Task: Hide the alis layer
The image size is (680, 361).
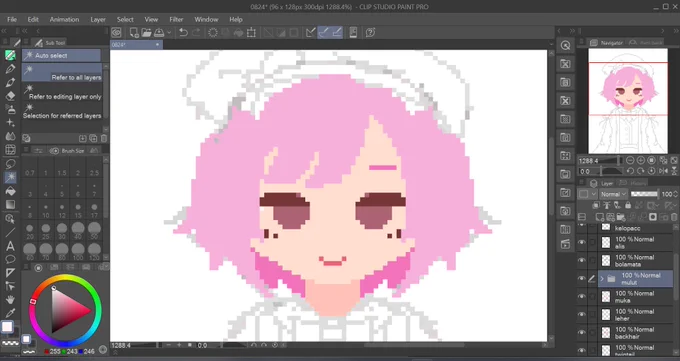Action: (x=582, y=243)
